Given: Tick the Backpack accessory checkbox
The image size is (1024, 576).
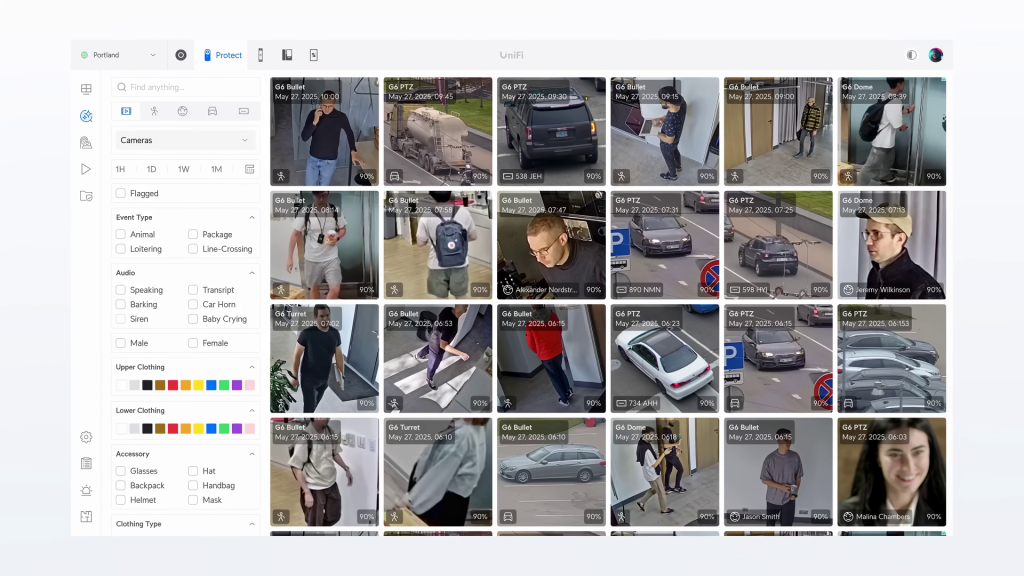Looking at the screenshot, I should [x=121, y=486].
